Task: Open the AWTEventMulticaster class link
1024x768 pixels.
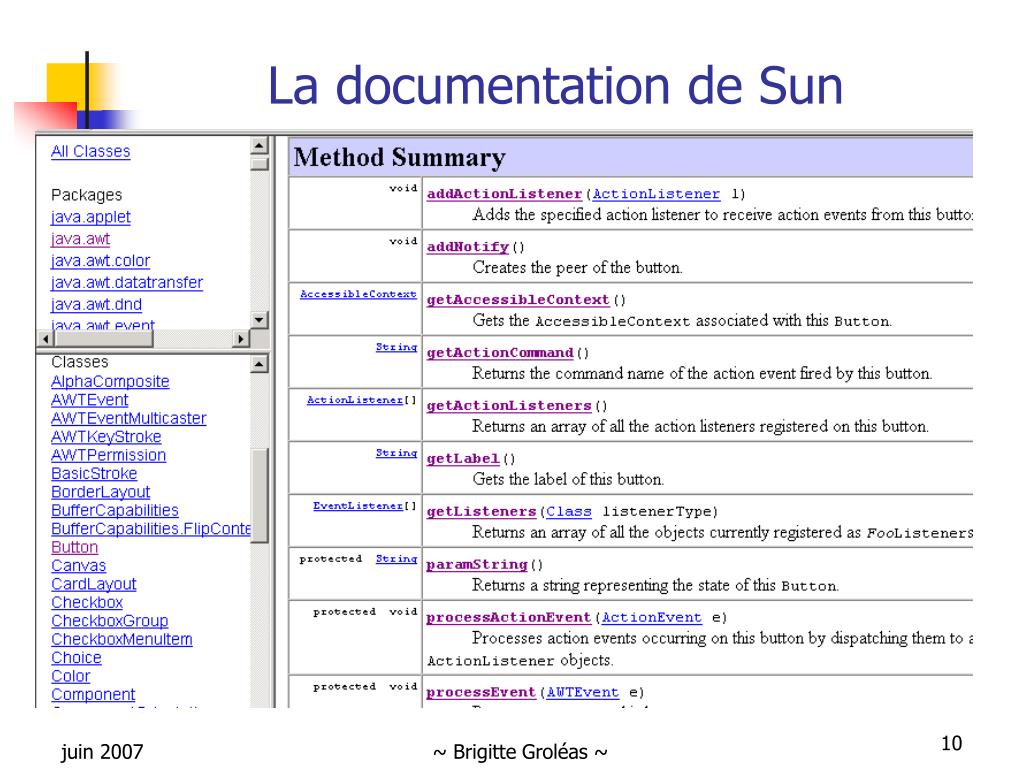Action: click(x=129, y=418)
